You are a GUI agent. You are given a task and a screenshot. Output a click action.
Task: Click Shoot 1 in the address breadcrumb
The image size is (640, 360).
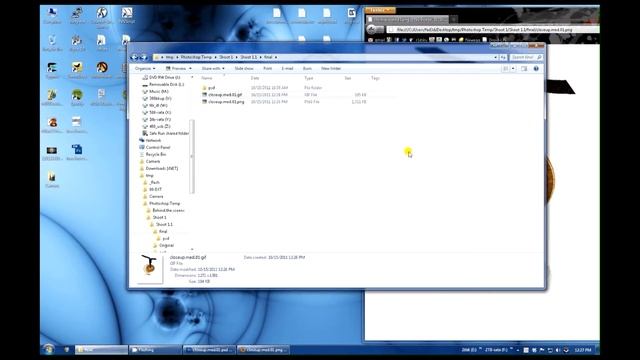(x=226, y=57)
